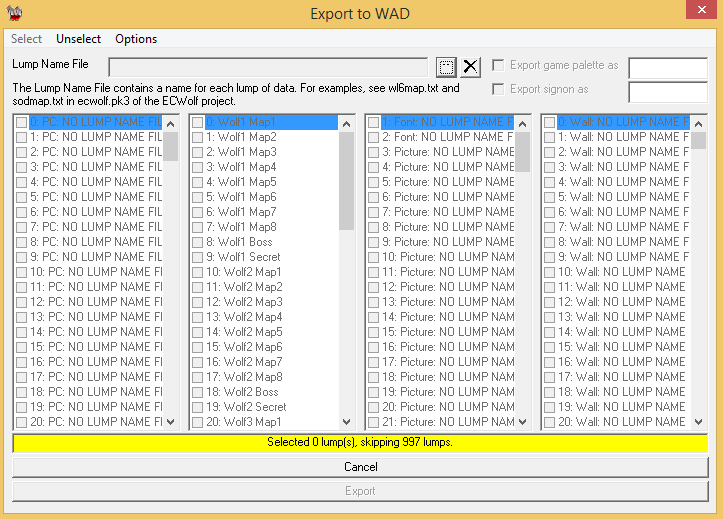Check the 20: Wolf3 Map1 checkbox

(197, 422)
